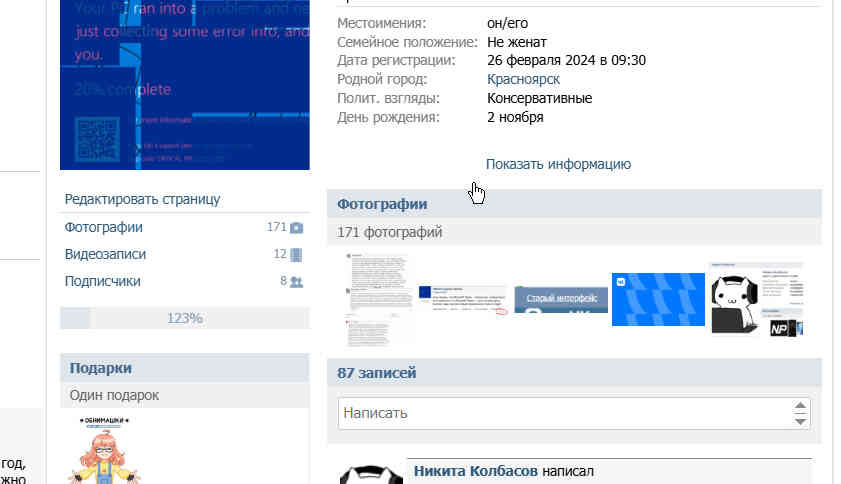This screenshot has width=841, height=484.
Task: Click Никита Колбасов's post avatar
Action: tap(371, 475)
